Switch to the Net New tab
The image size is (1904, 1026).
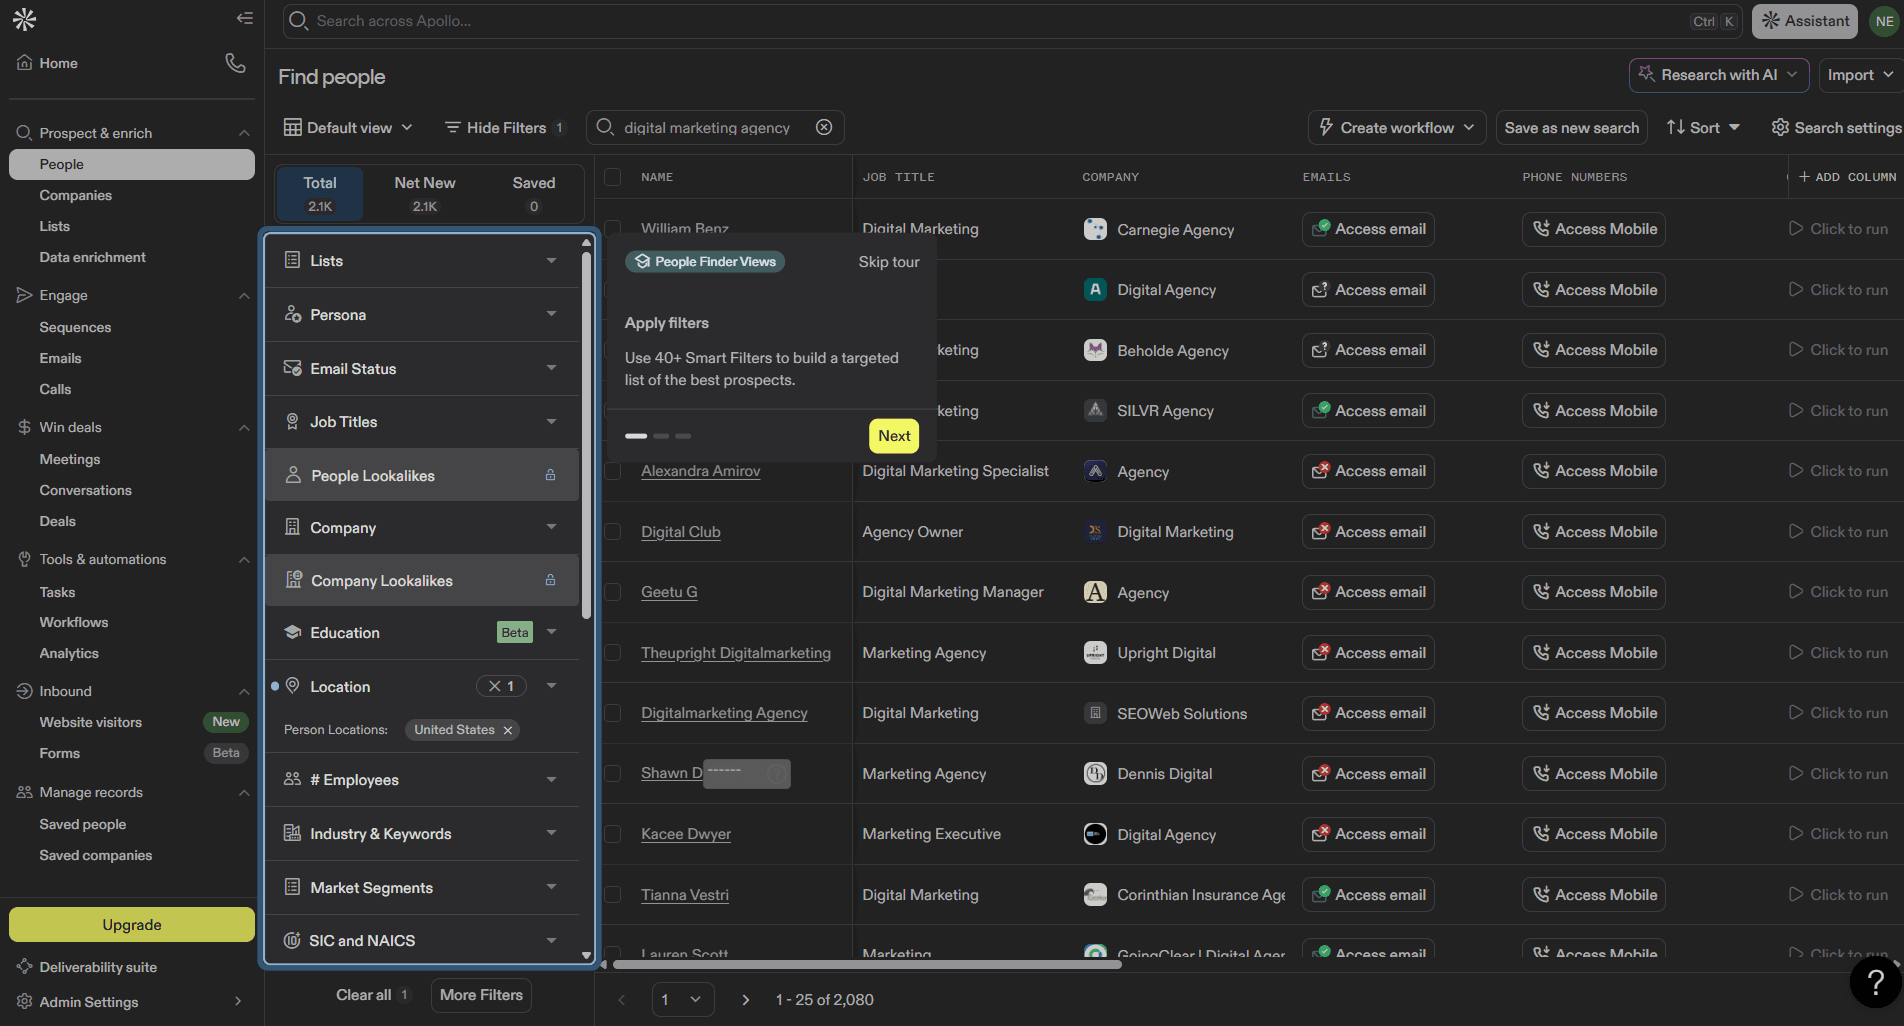point(425,194)
